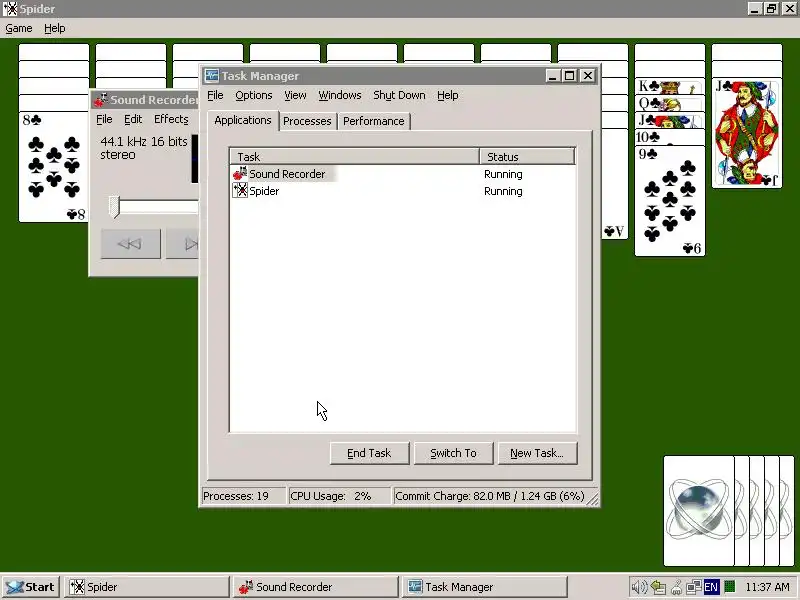This screenshot has height=600, width=800.
Task: Open the Sound Recorder Edit menu
Action: 133,119
